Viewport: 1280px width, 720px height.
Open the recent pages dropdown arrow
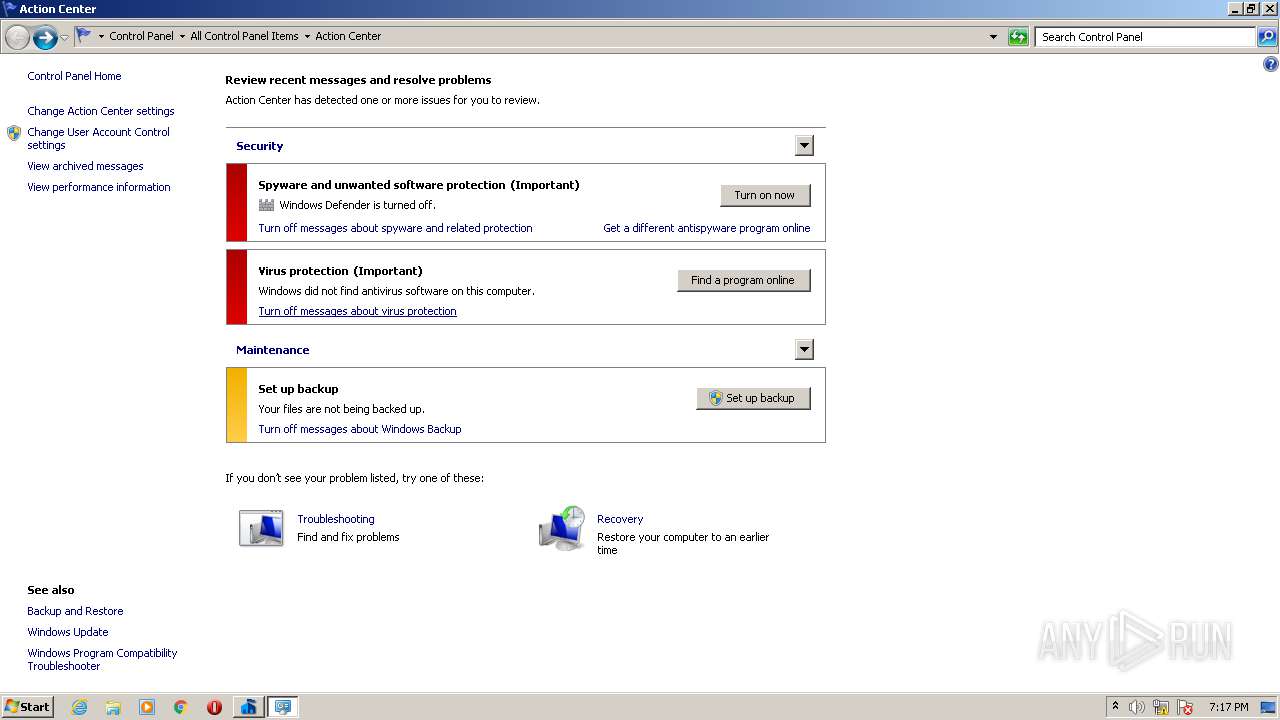[65, 38]
